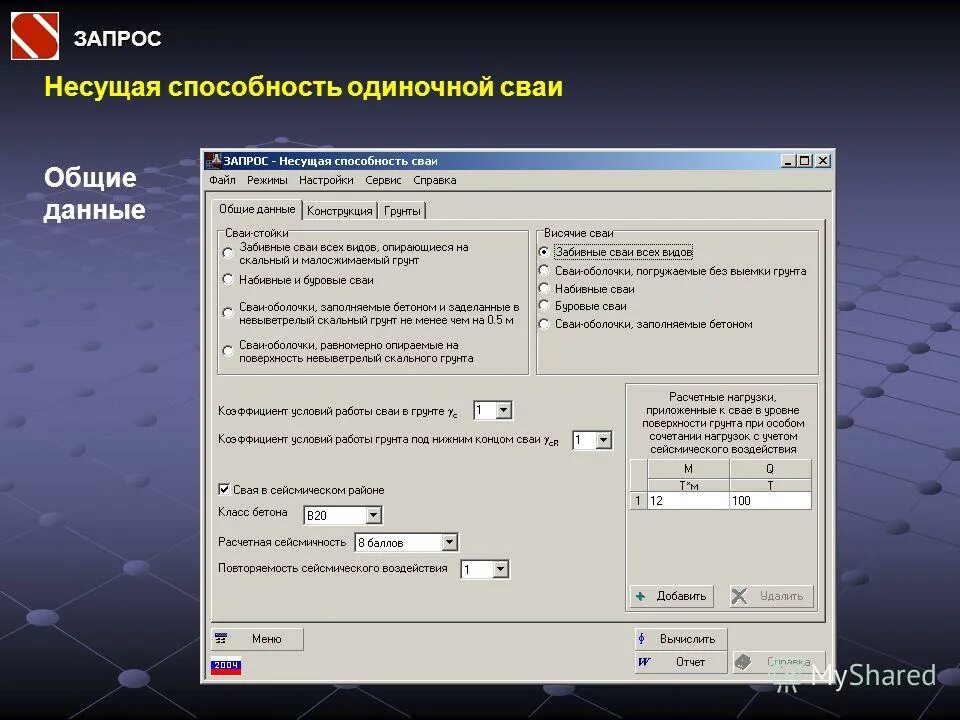Image resolution: width=960 pixels, height=720 pixels.
Task: Select Сваи-оболочки, заполняемые бетоном under Висячие сваи
Action: pos(544,324)
